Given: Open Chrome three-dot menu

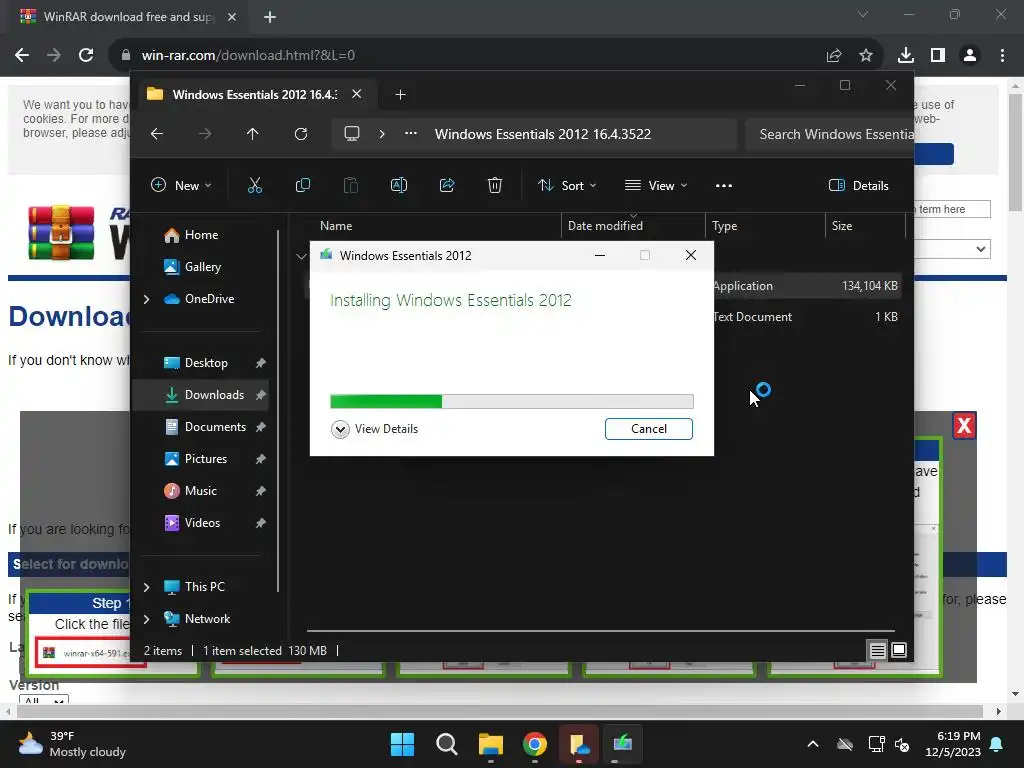Looking at the screenshot, I should pos(1002,56).
